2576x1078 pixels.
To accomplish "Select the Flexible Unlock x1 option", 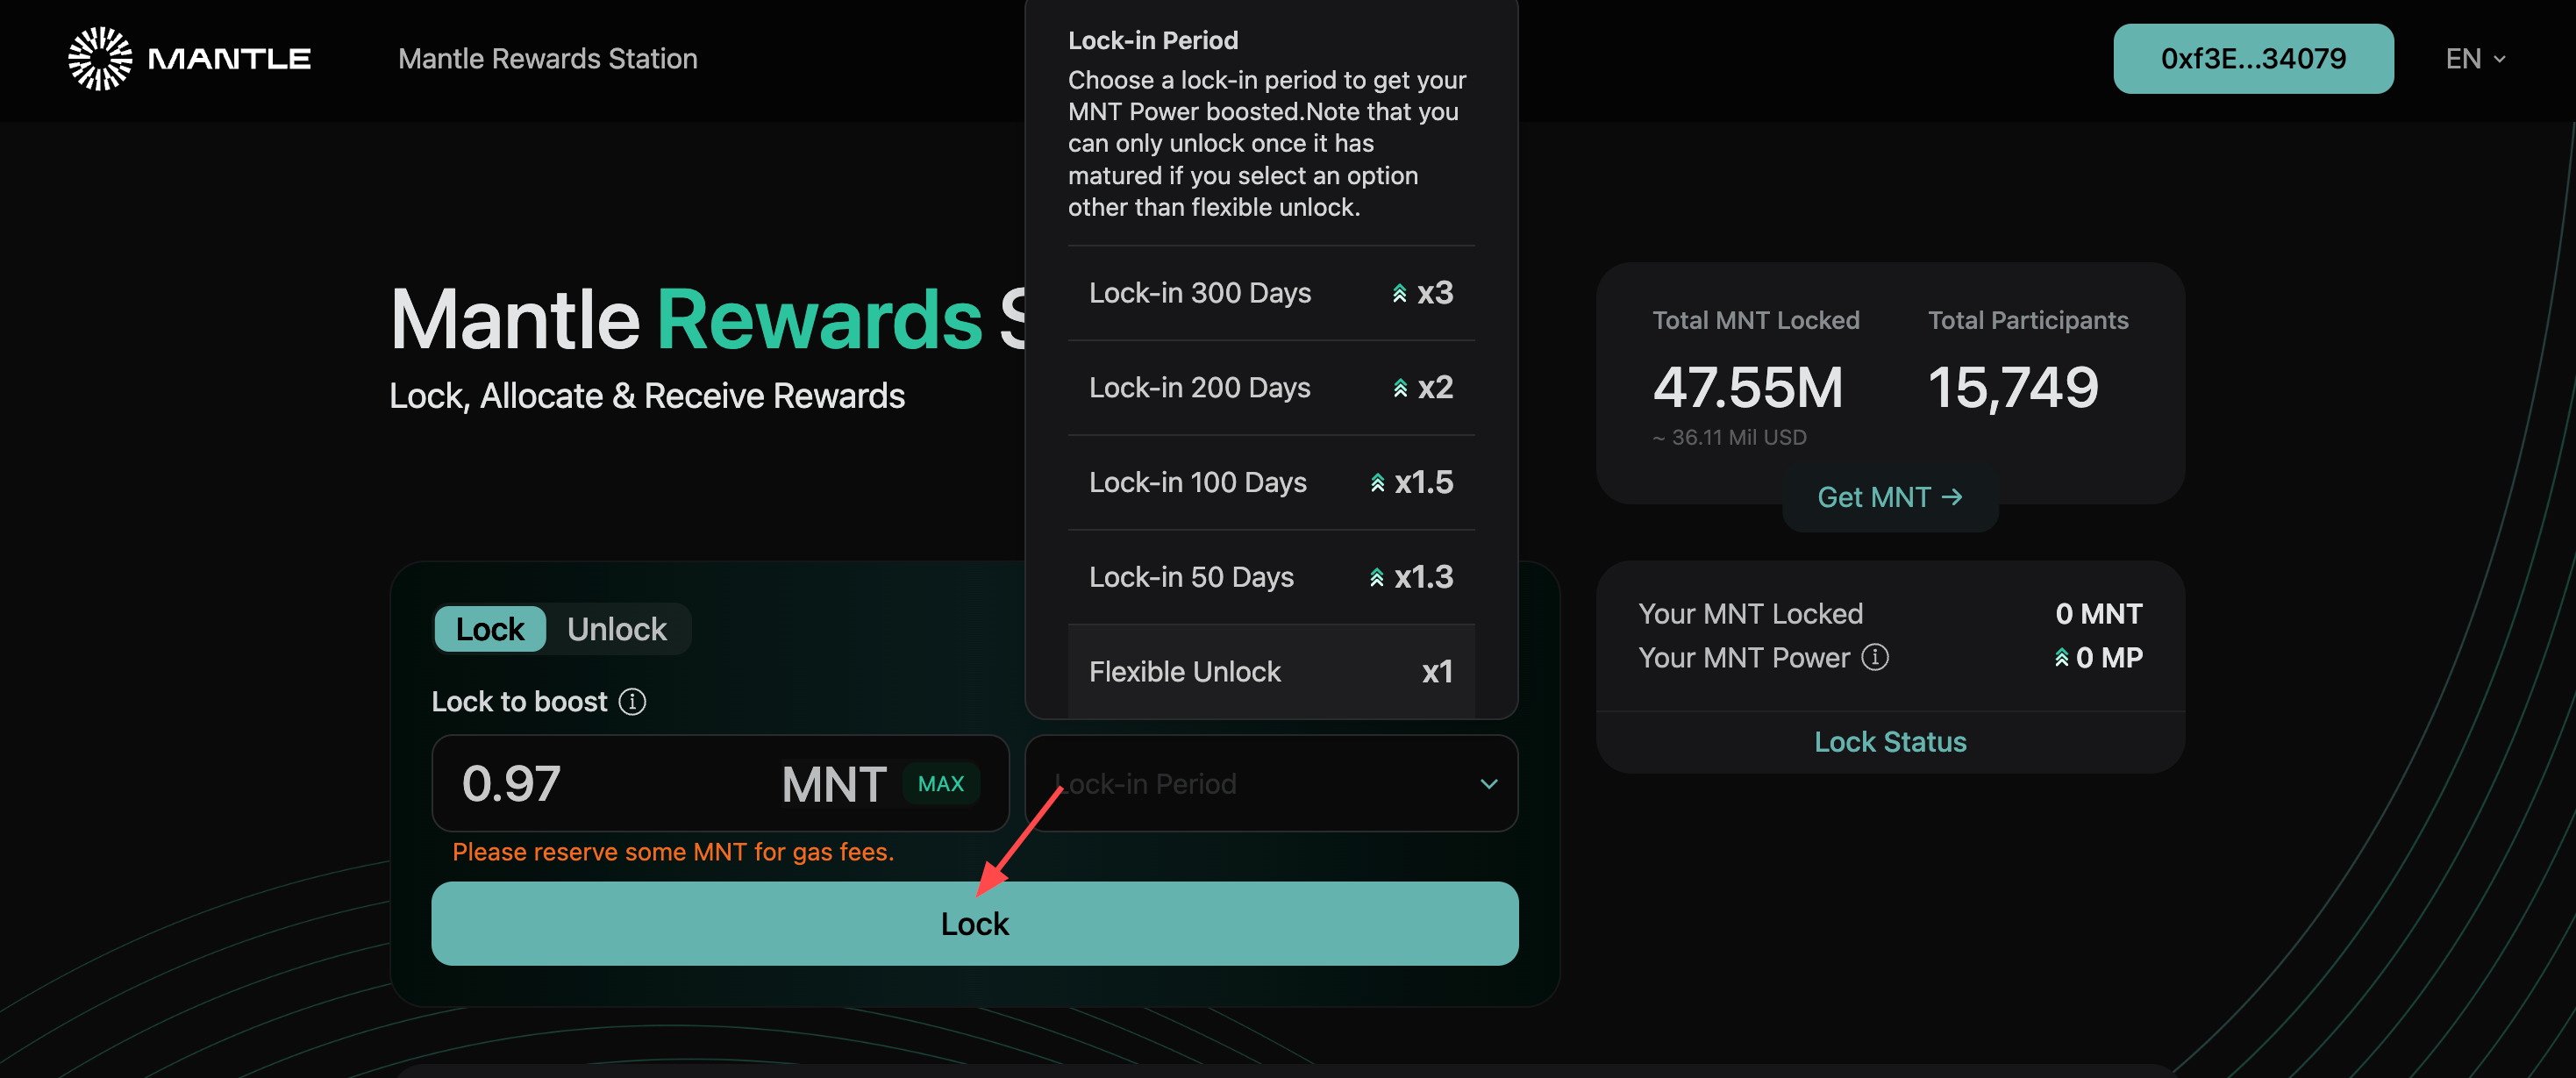I will click(1270, 672).
